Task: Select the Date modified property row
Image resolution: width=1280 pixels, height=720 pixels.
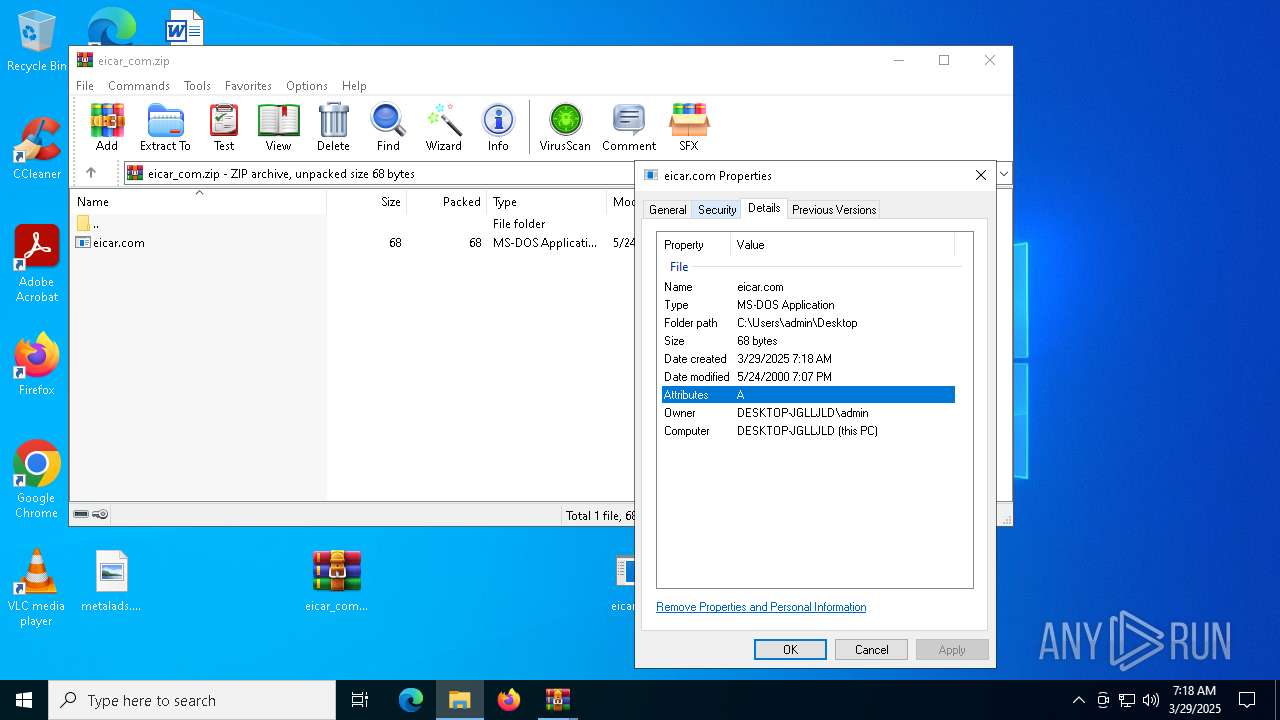Action: click(808, 377)
